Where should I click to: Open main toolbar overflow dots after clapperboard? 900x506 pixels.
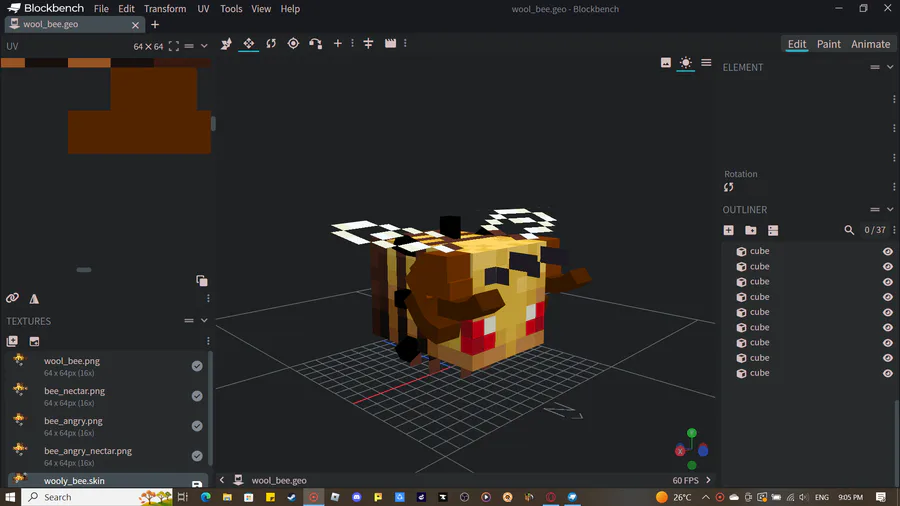point(405,44)
